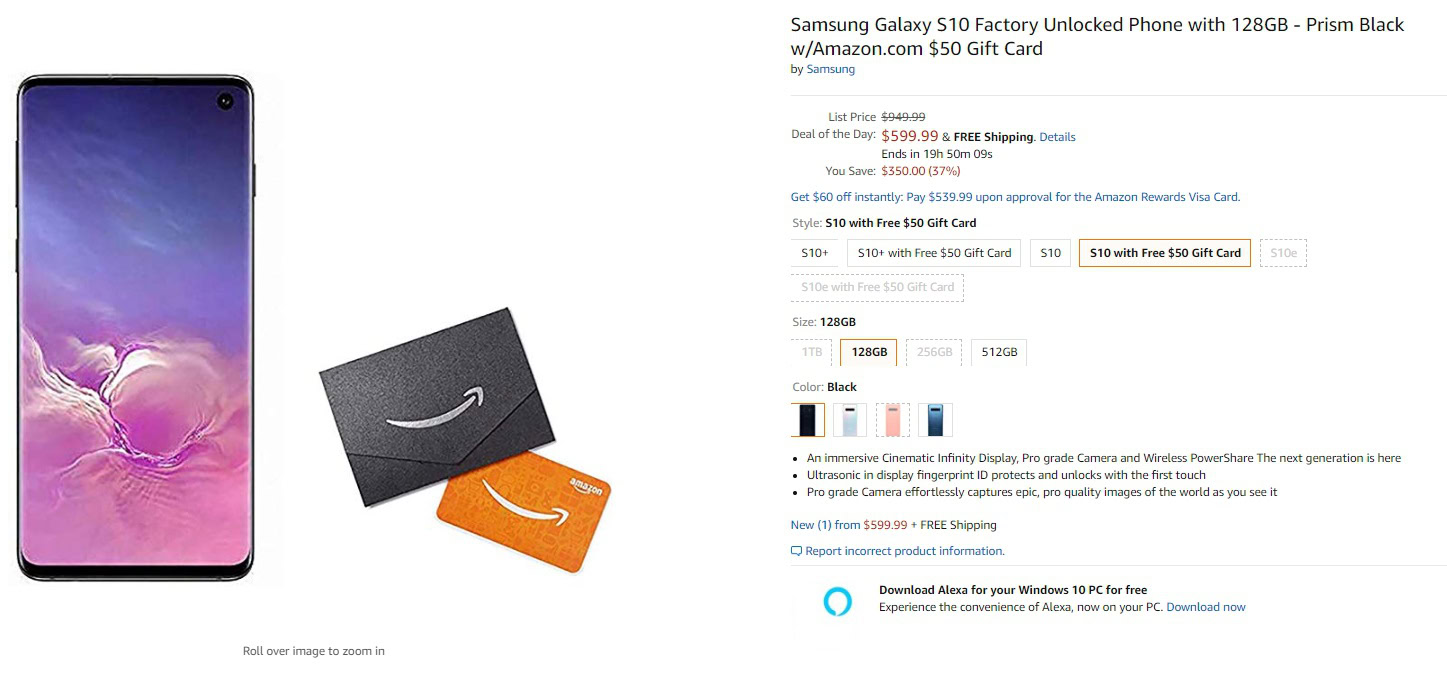The image size is (1447, 692).
Task: Select the plain S10 style option
Action: tap(1050, 253)
